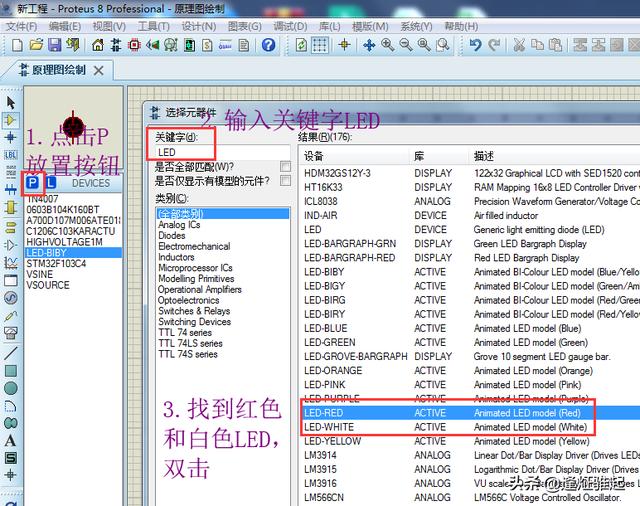Open the Help question mark icon
The image size is (640, 506).
(x=268, y=45)
